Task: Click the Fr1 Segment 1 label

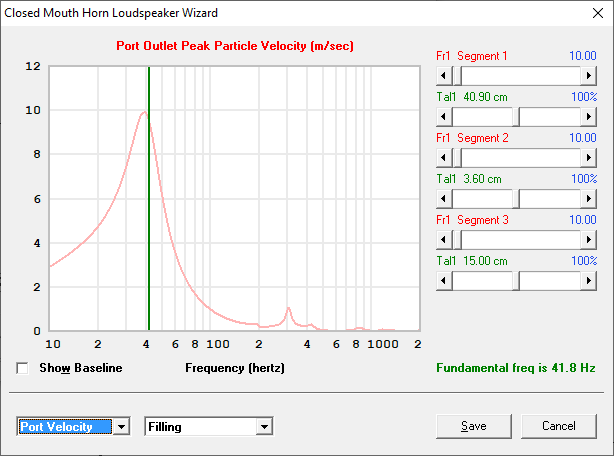Action: 471,56
